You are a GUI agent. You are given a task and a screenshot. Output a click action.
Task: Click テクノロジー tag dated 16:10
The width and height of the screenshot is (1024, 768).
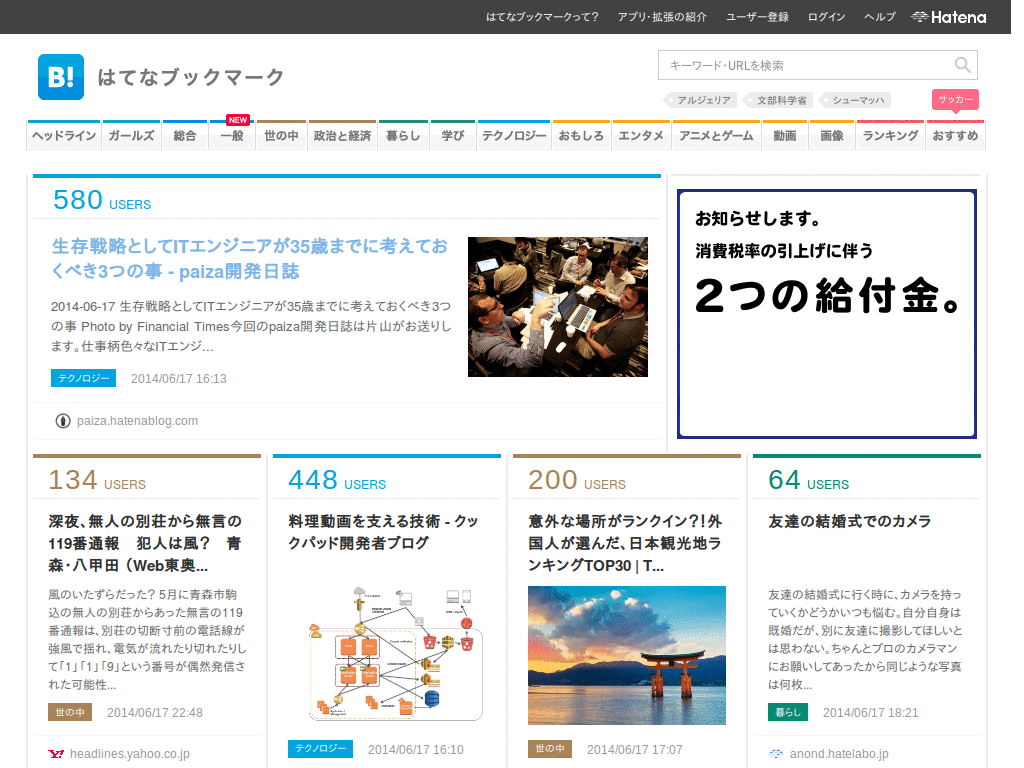pos(321,749)
